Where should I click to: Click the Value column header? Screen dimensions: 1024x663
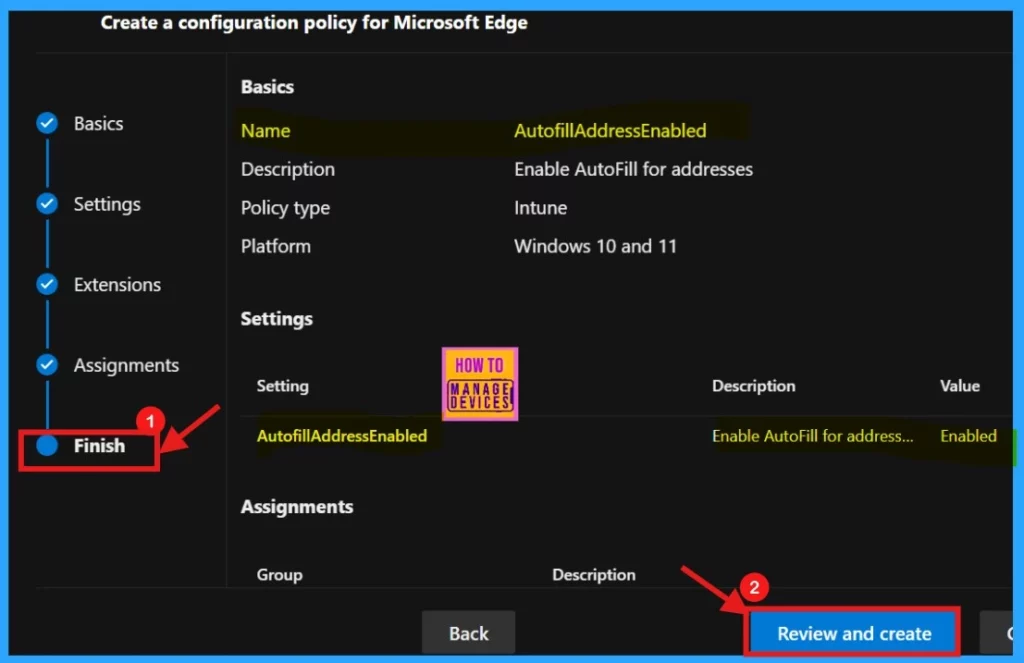click(x=959, y=386)
